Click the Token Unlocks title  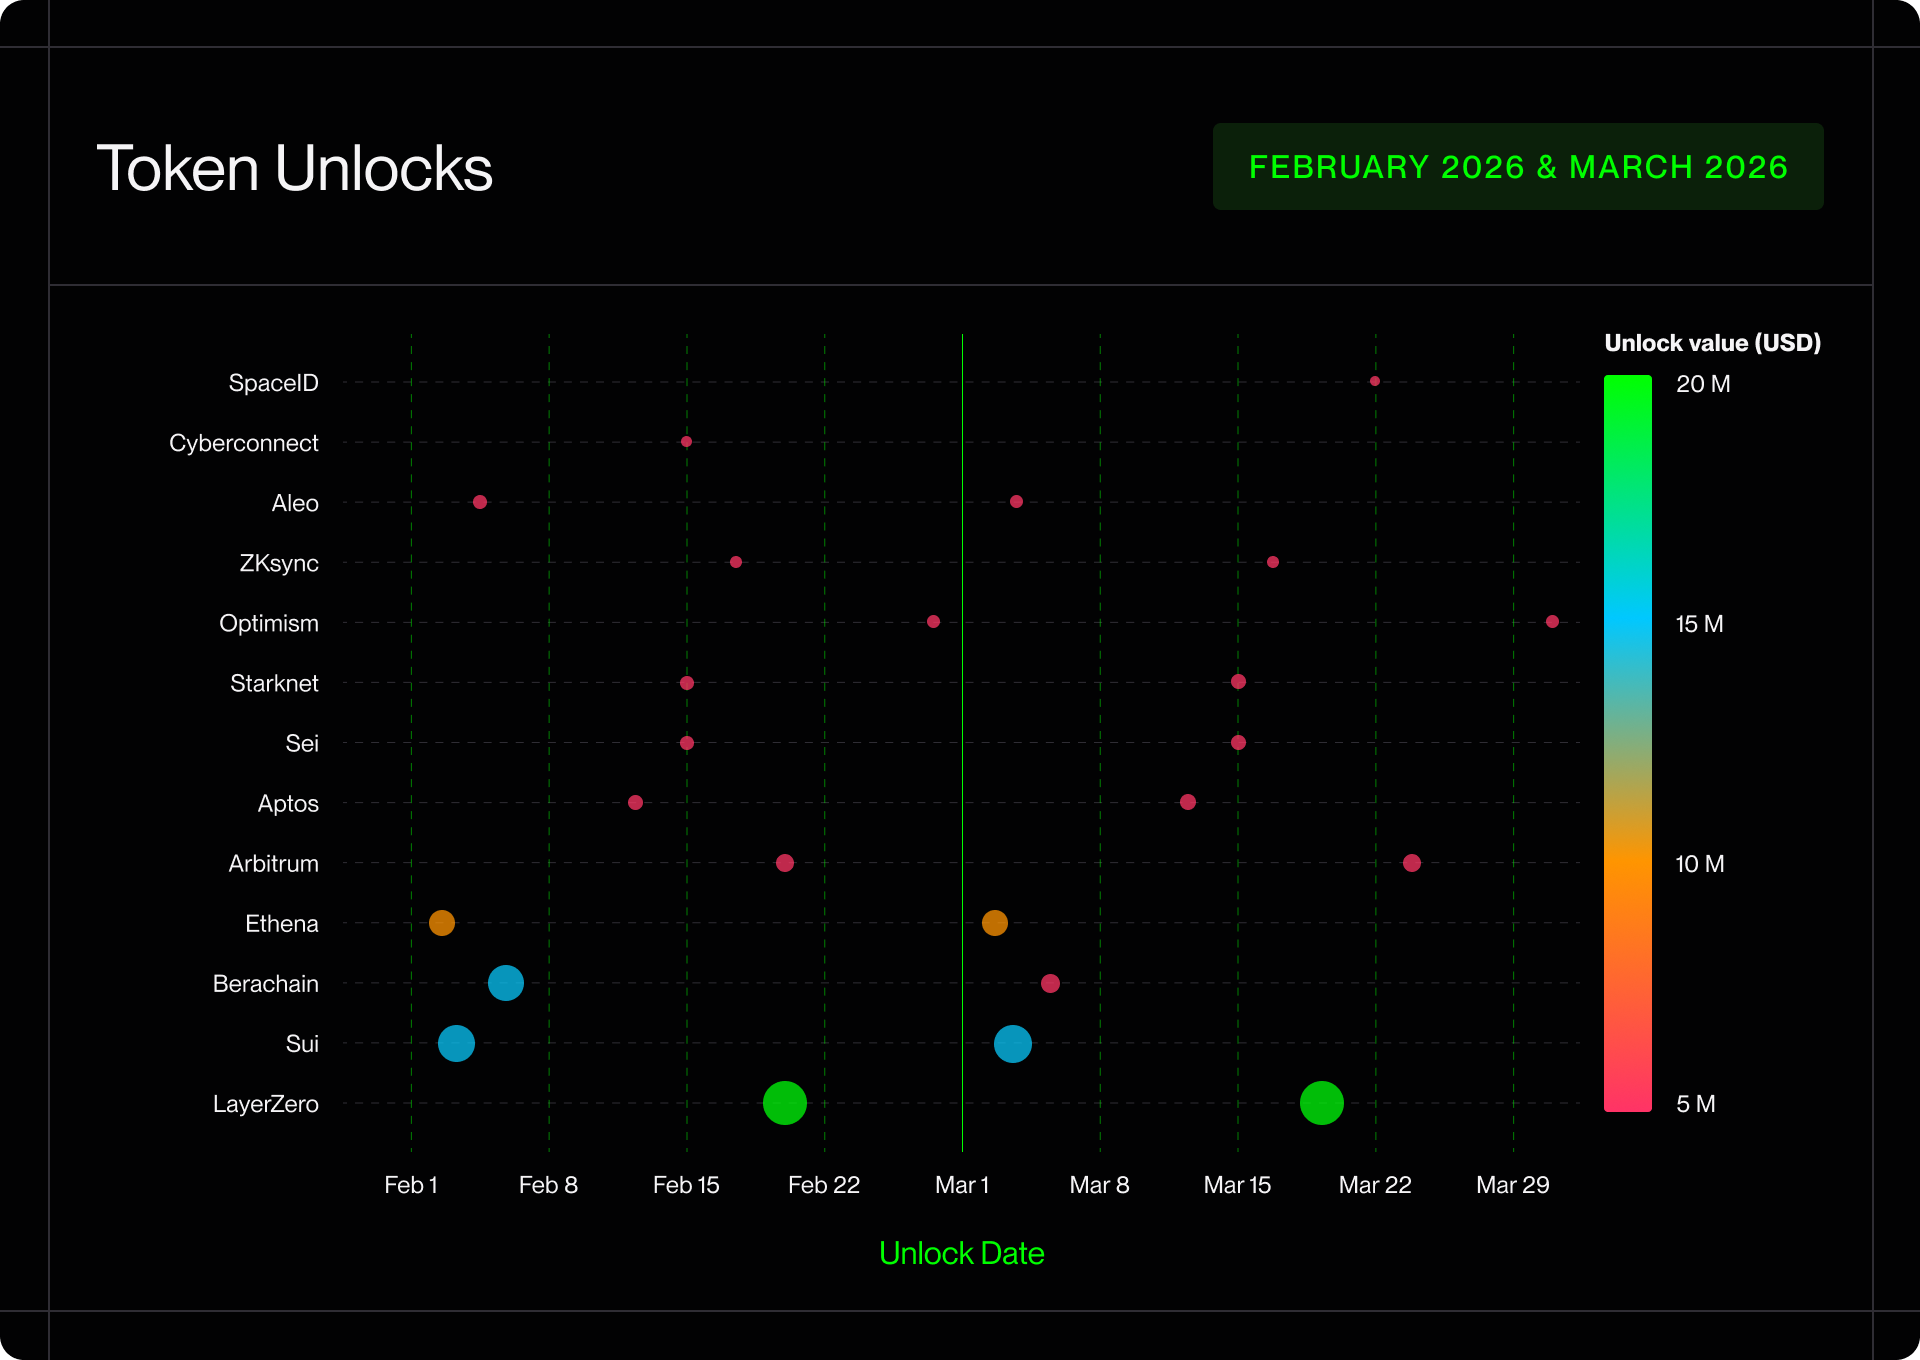(294, 168)
